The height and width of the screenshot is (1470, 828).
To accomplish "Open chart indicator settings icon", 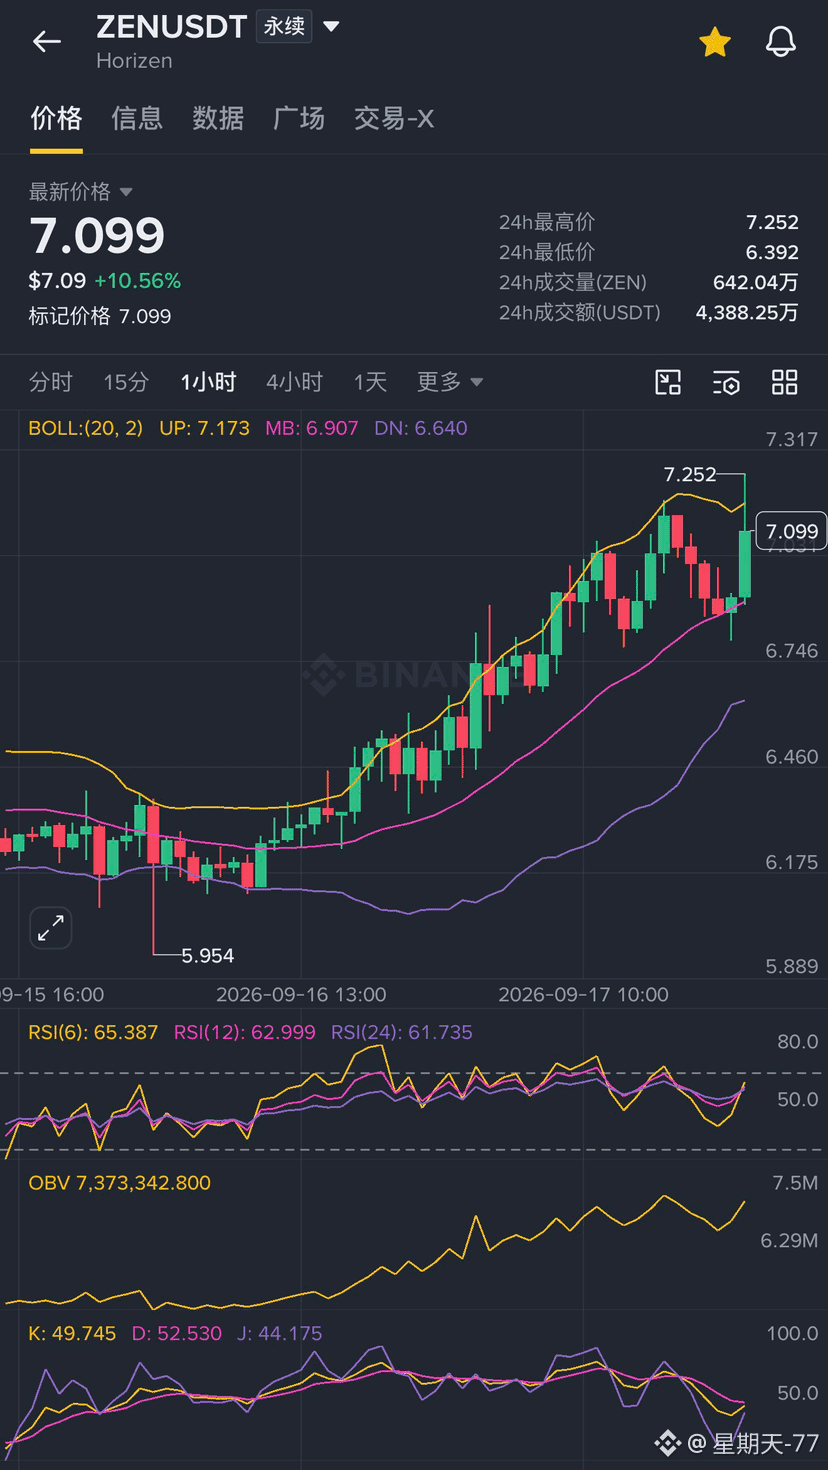I will tap(726, 382).
